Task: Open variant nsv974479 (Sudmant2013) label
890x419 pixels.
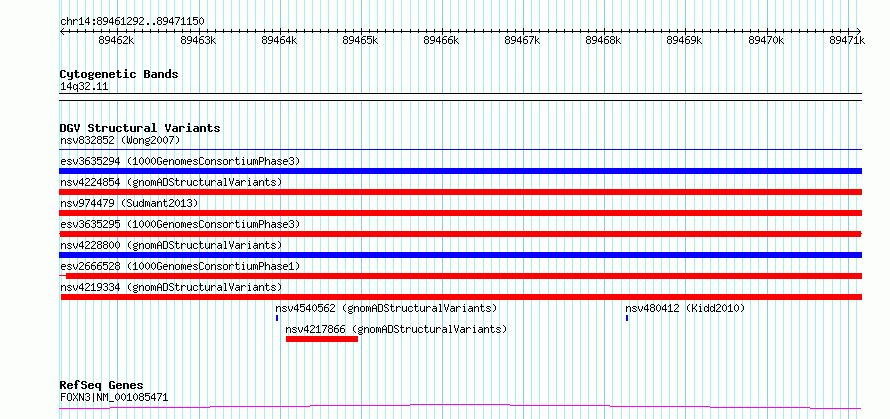Action: point(129,203)
